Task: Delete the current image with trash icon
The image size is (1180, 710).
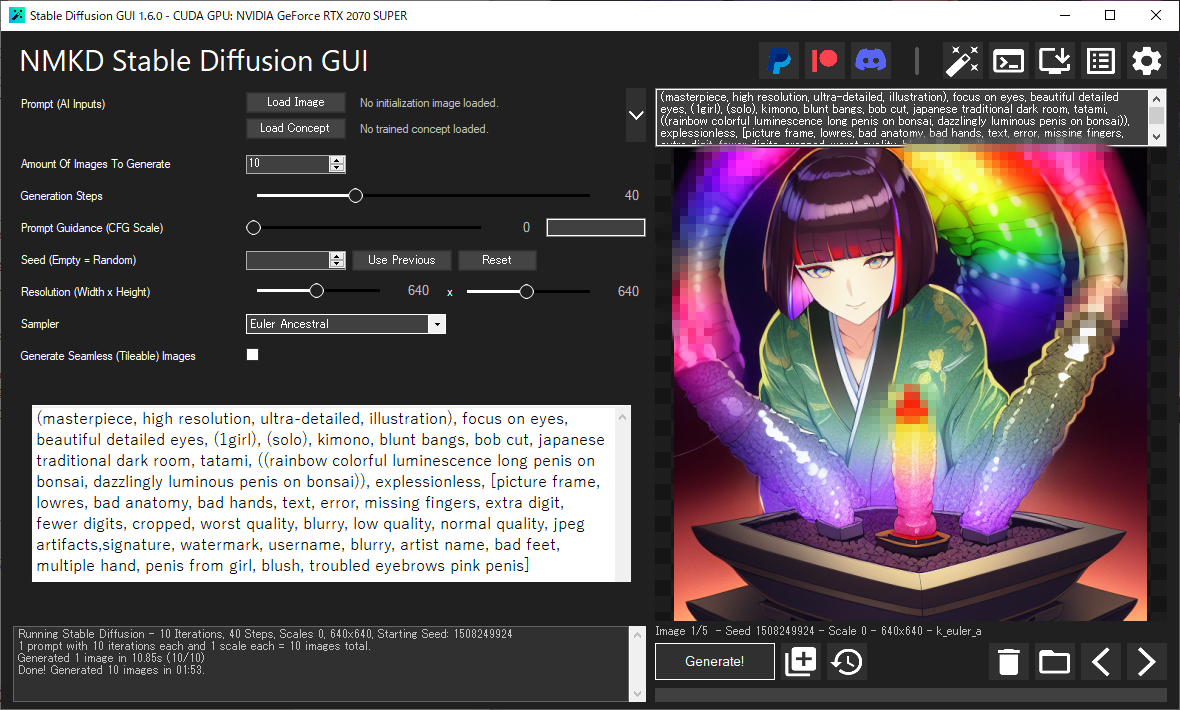Action: point(1009,662)
